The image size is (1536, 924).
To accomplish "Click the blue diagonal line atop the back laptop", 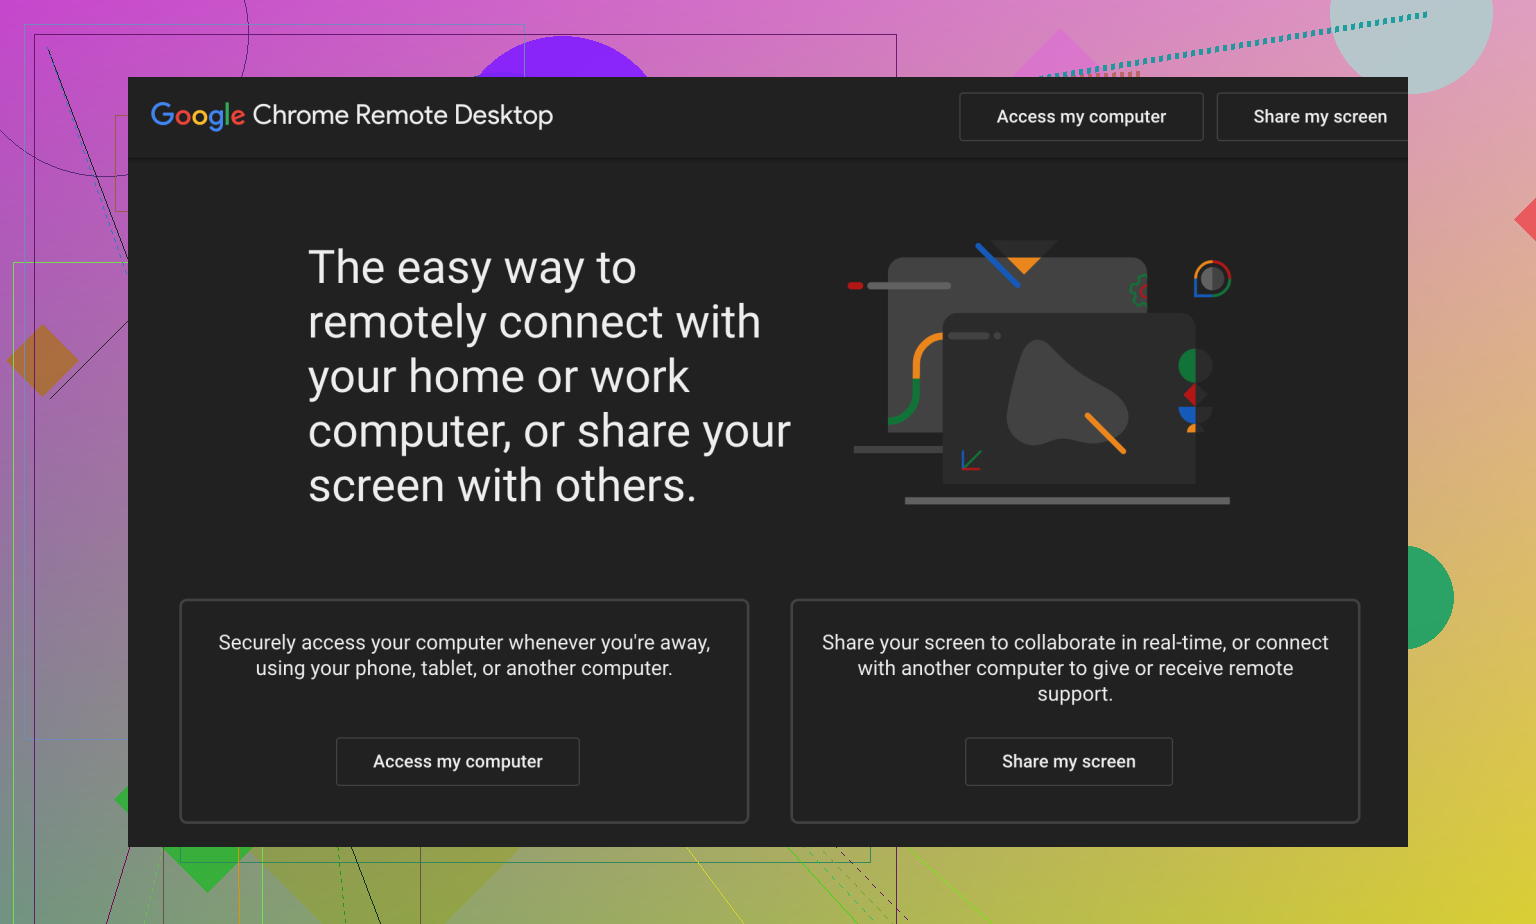I will (x=997, y=265).
